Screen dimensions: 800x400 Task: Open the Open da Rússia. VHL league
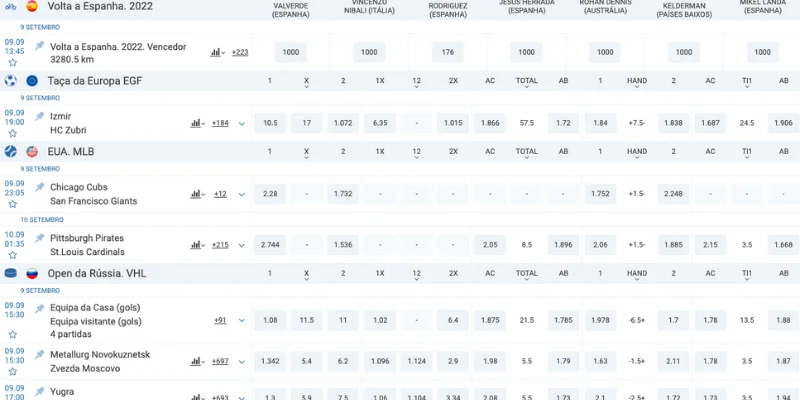[97, 273]
